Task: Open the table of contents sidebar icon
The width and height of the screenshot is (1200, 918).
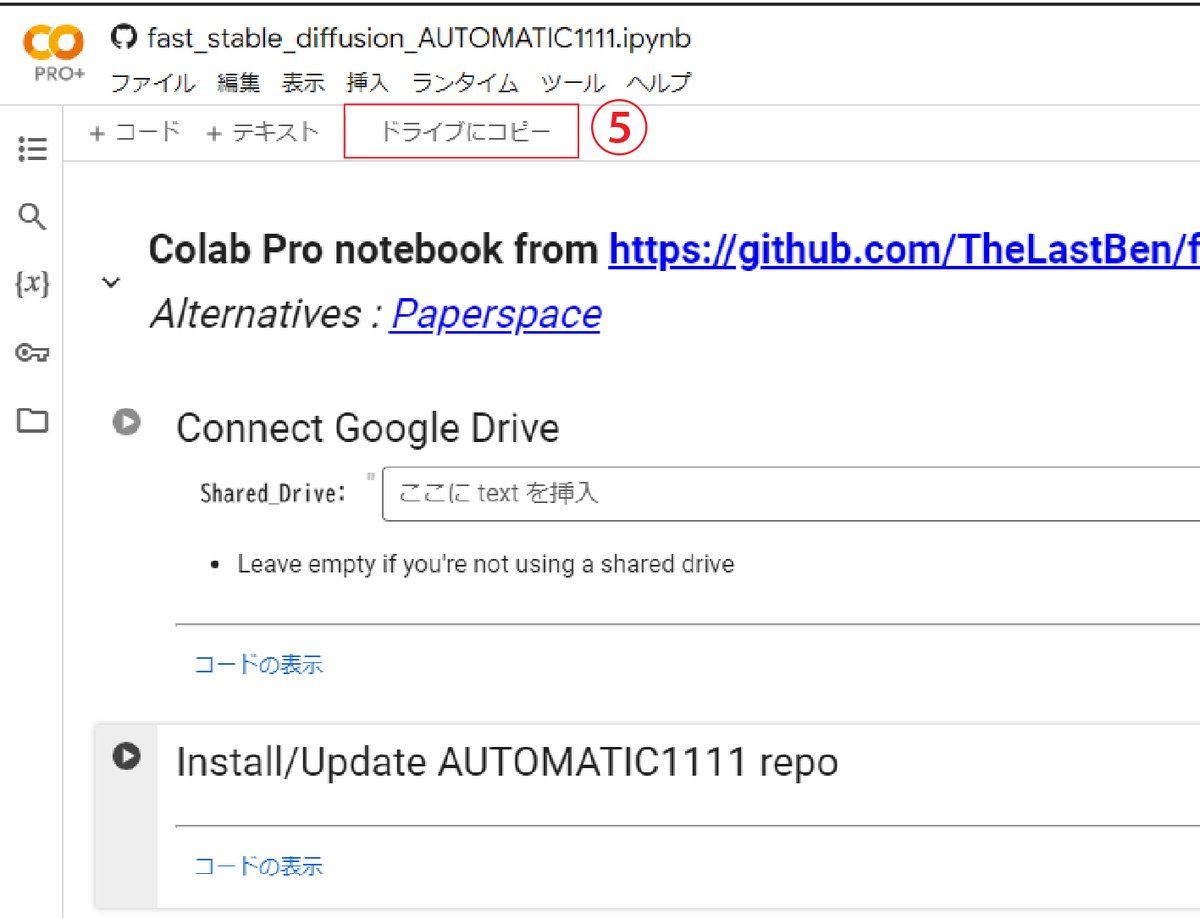Action: 32,149
